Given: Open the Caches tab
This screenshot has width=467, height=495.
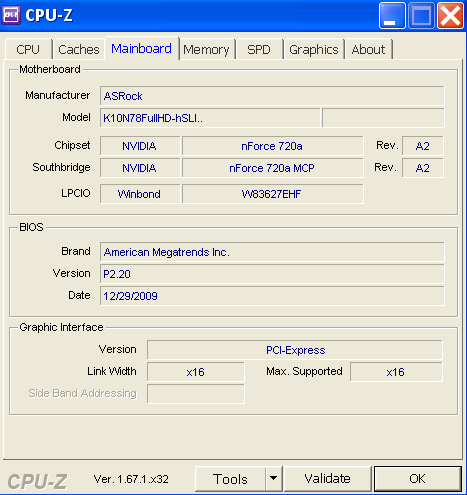Looking at the screenshot, I should [79, 50].
